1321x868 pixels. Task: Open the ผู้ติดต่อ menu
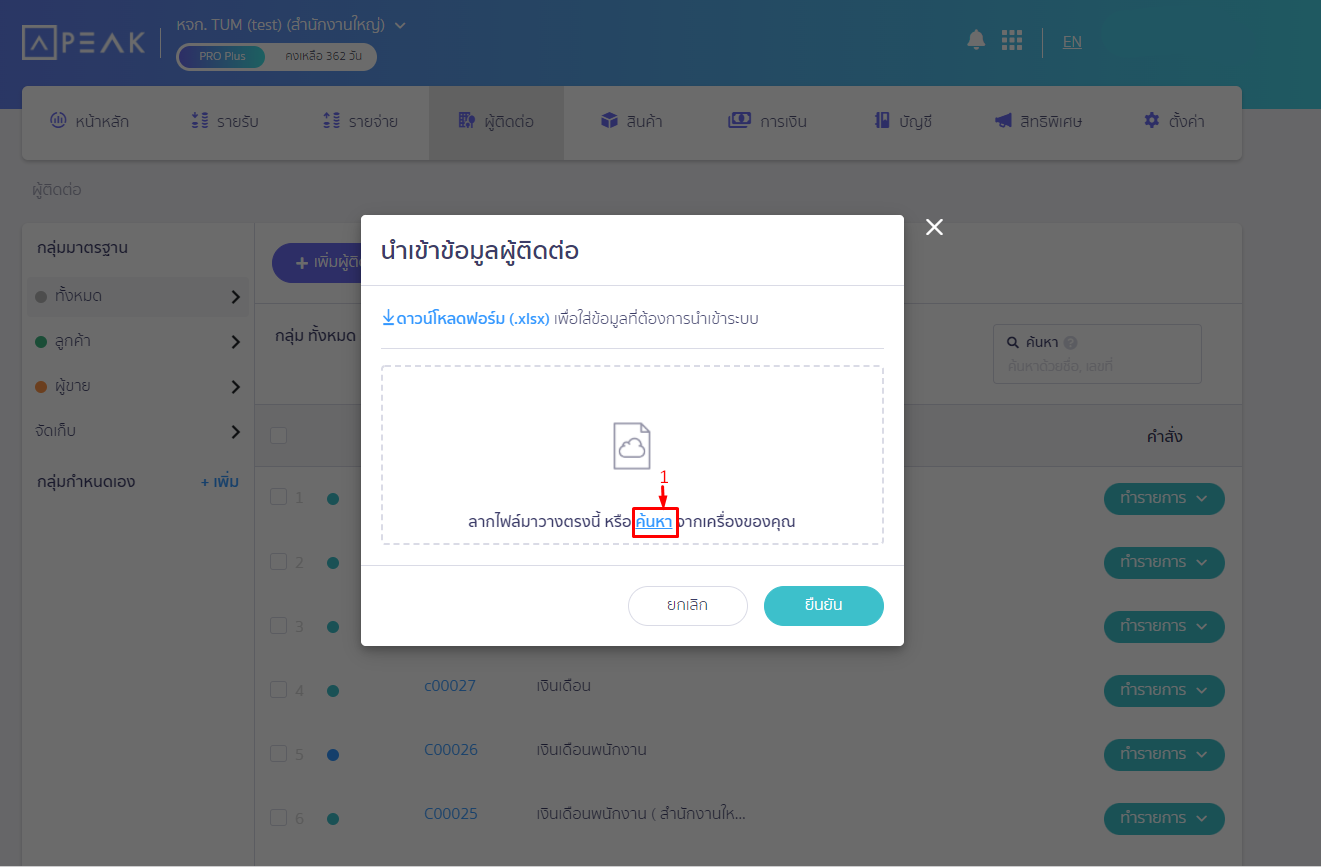click(x=497, y=122)
